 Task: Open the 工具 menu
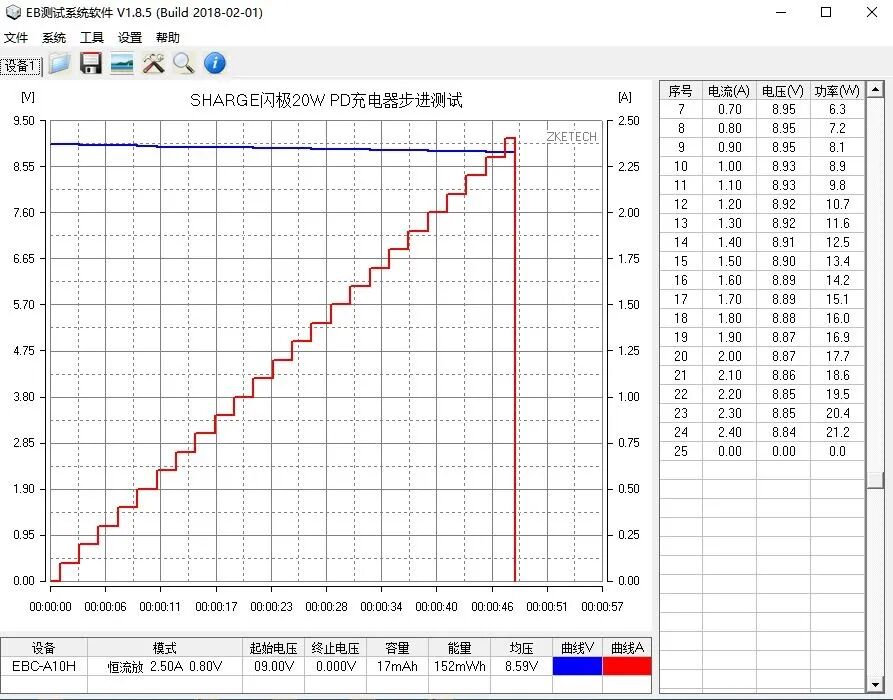click(92, 38)
